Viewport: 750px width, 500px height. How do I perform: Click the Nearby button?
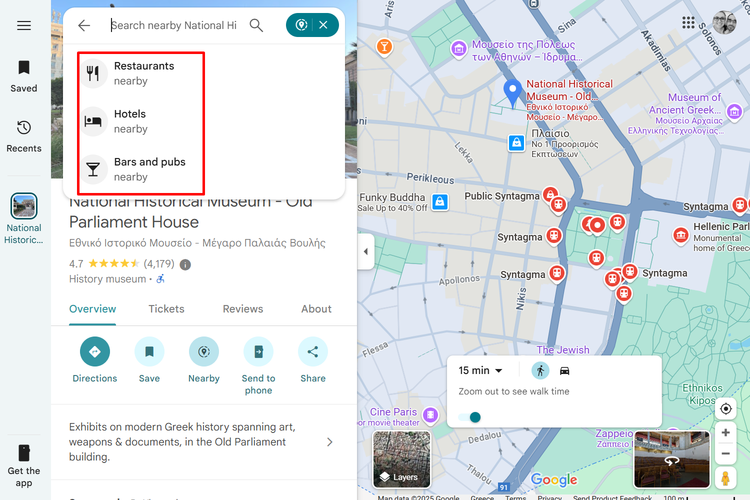pos(204,360)
